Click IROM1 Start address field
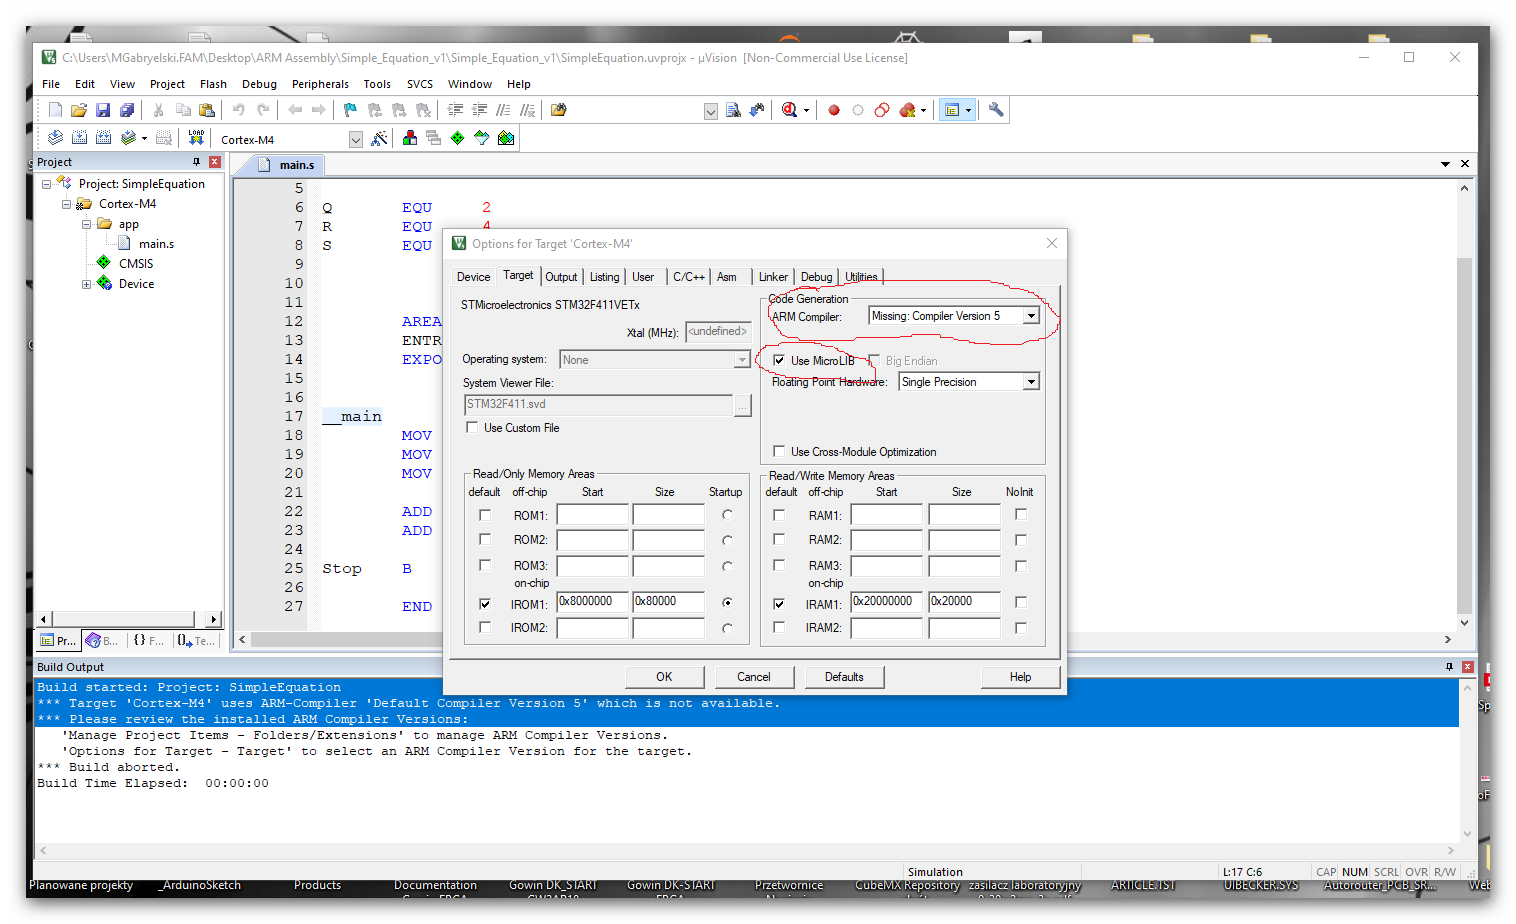1516x924 pixels. click(x=592, y=601)
